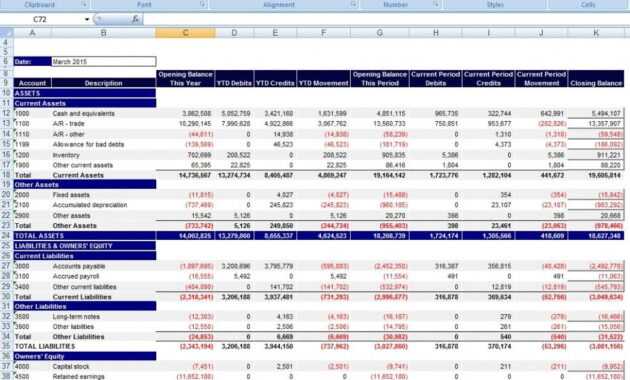Image resolution: width=630 pixels, height=380 pixels.
Task: Open the Font group dialog launcher
Action: point(203,4)
